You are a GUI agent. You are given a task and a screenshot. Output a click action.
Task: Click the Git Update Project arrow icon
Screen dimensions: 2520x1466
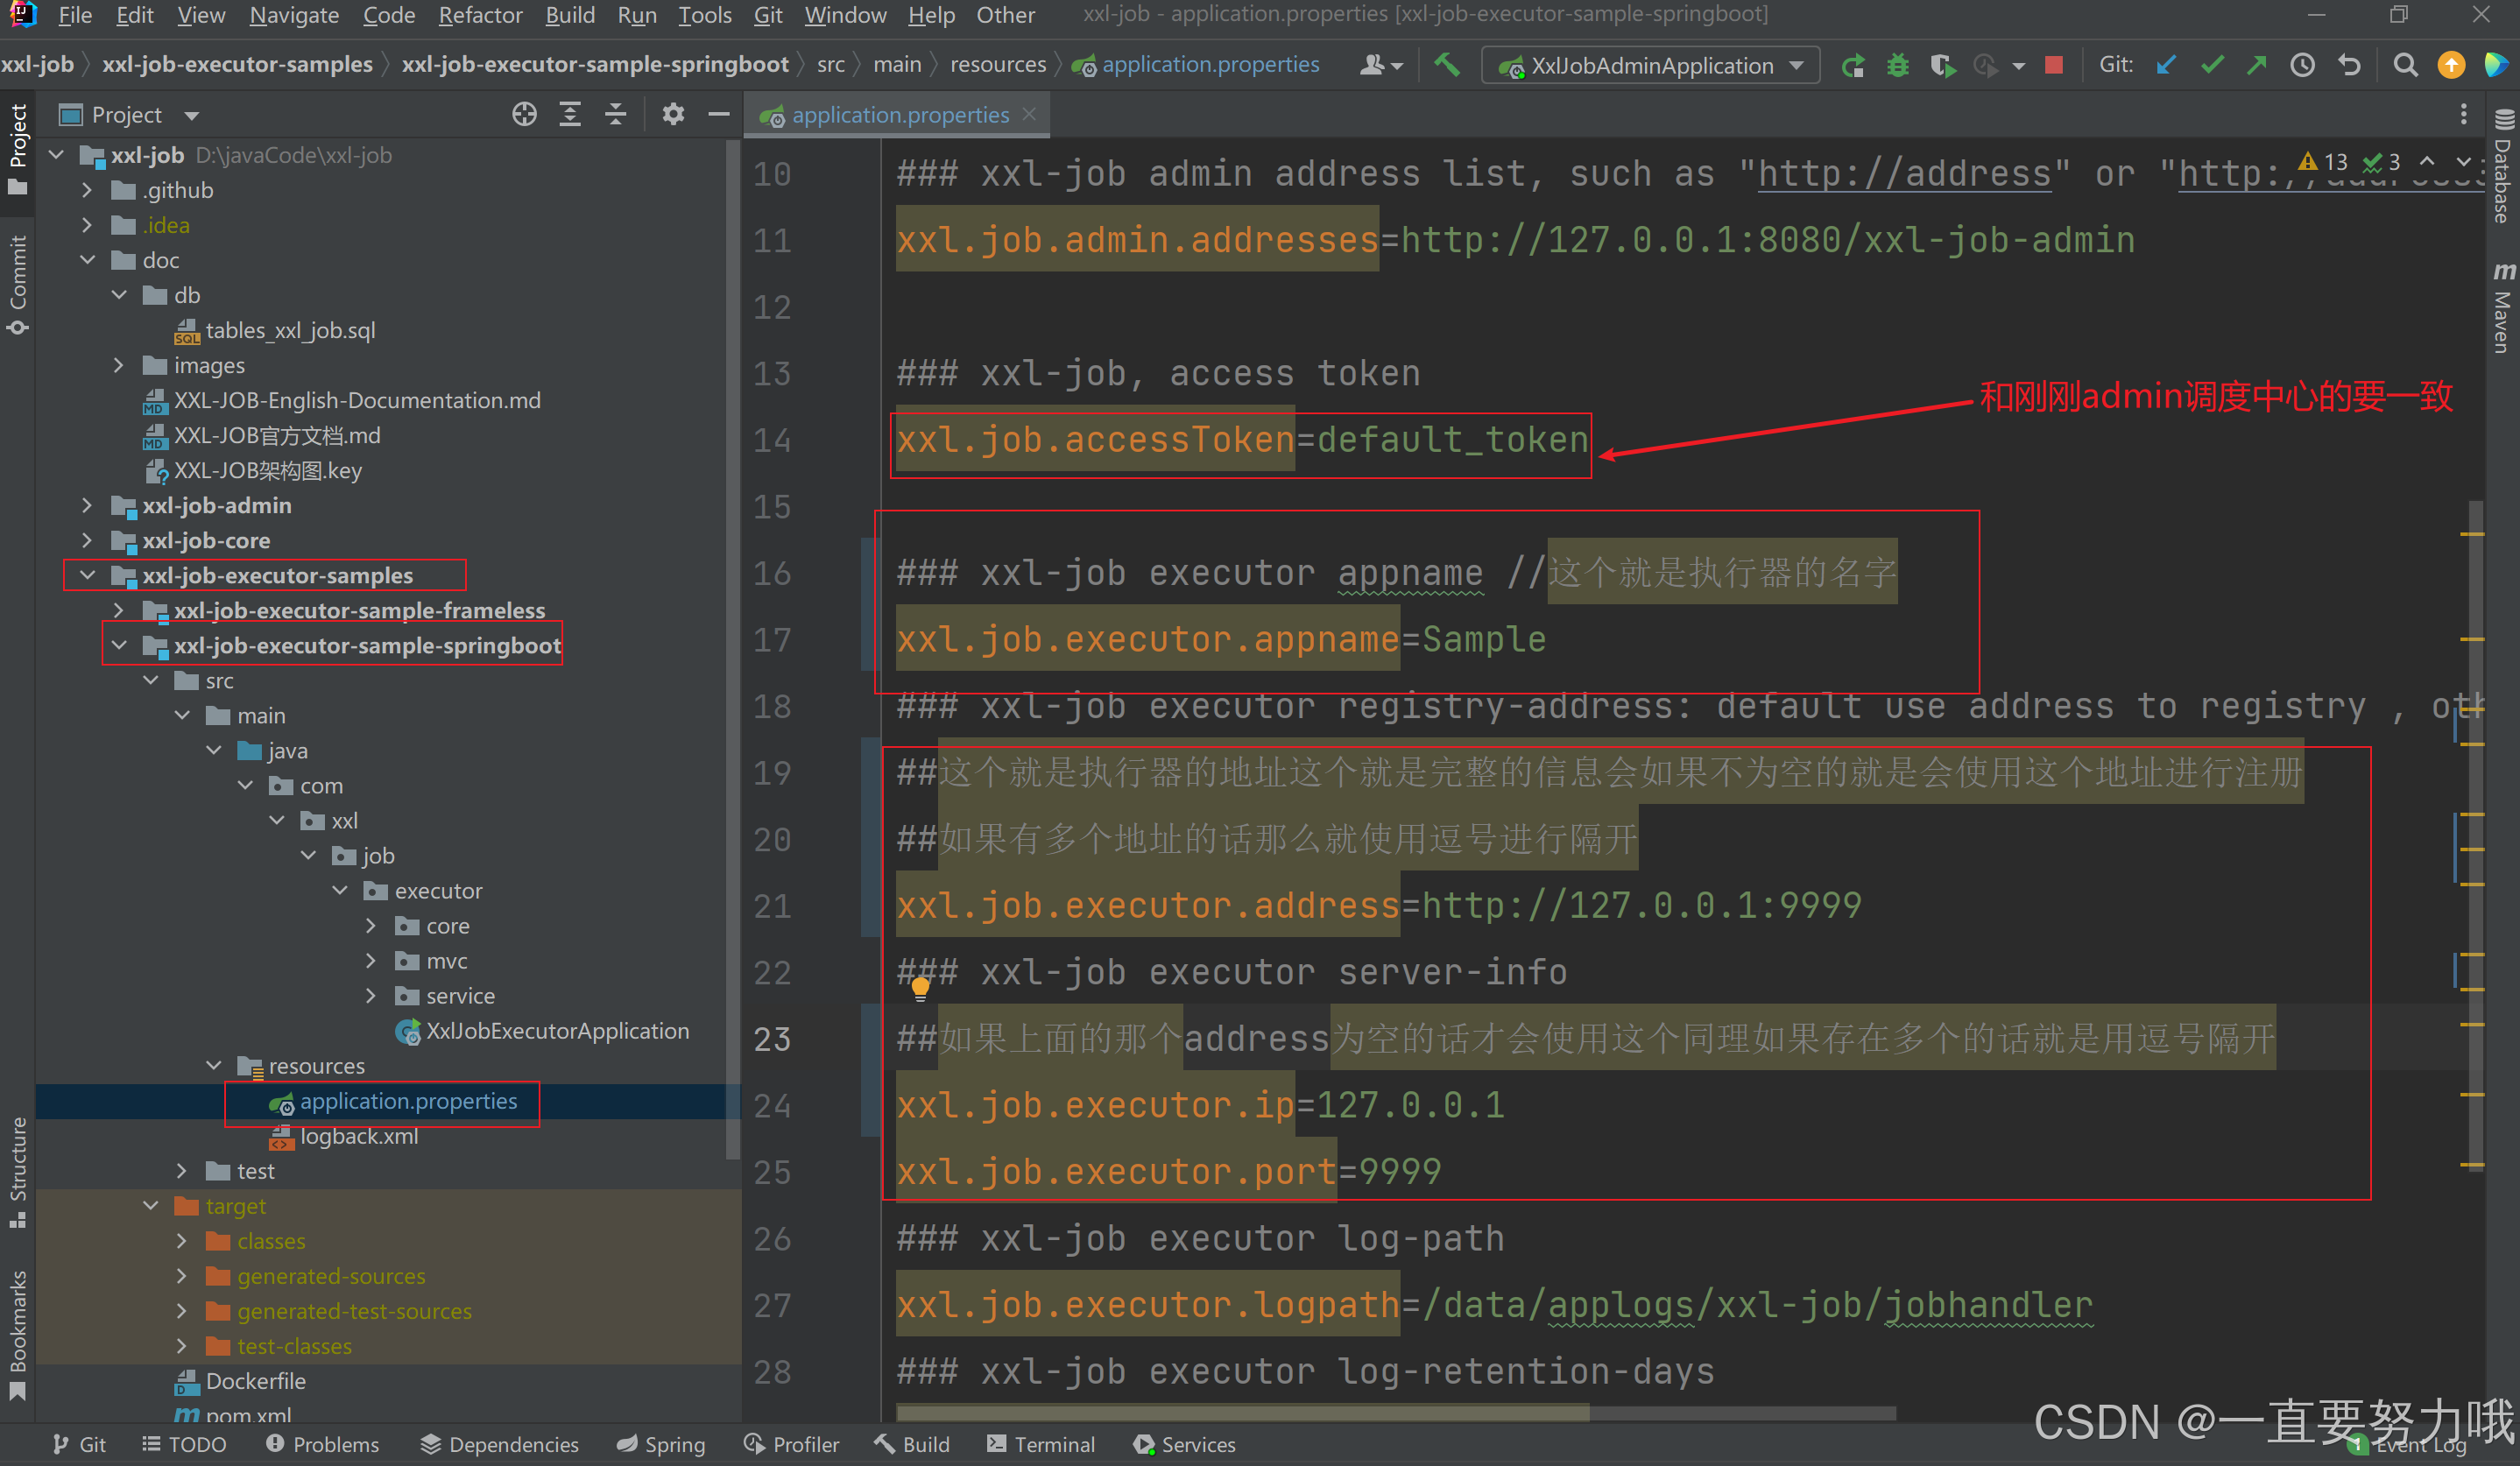(x=2166, y=65)
